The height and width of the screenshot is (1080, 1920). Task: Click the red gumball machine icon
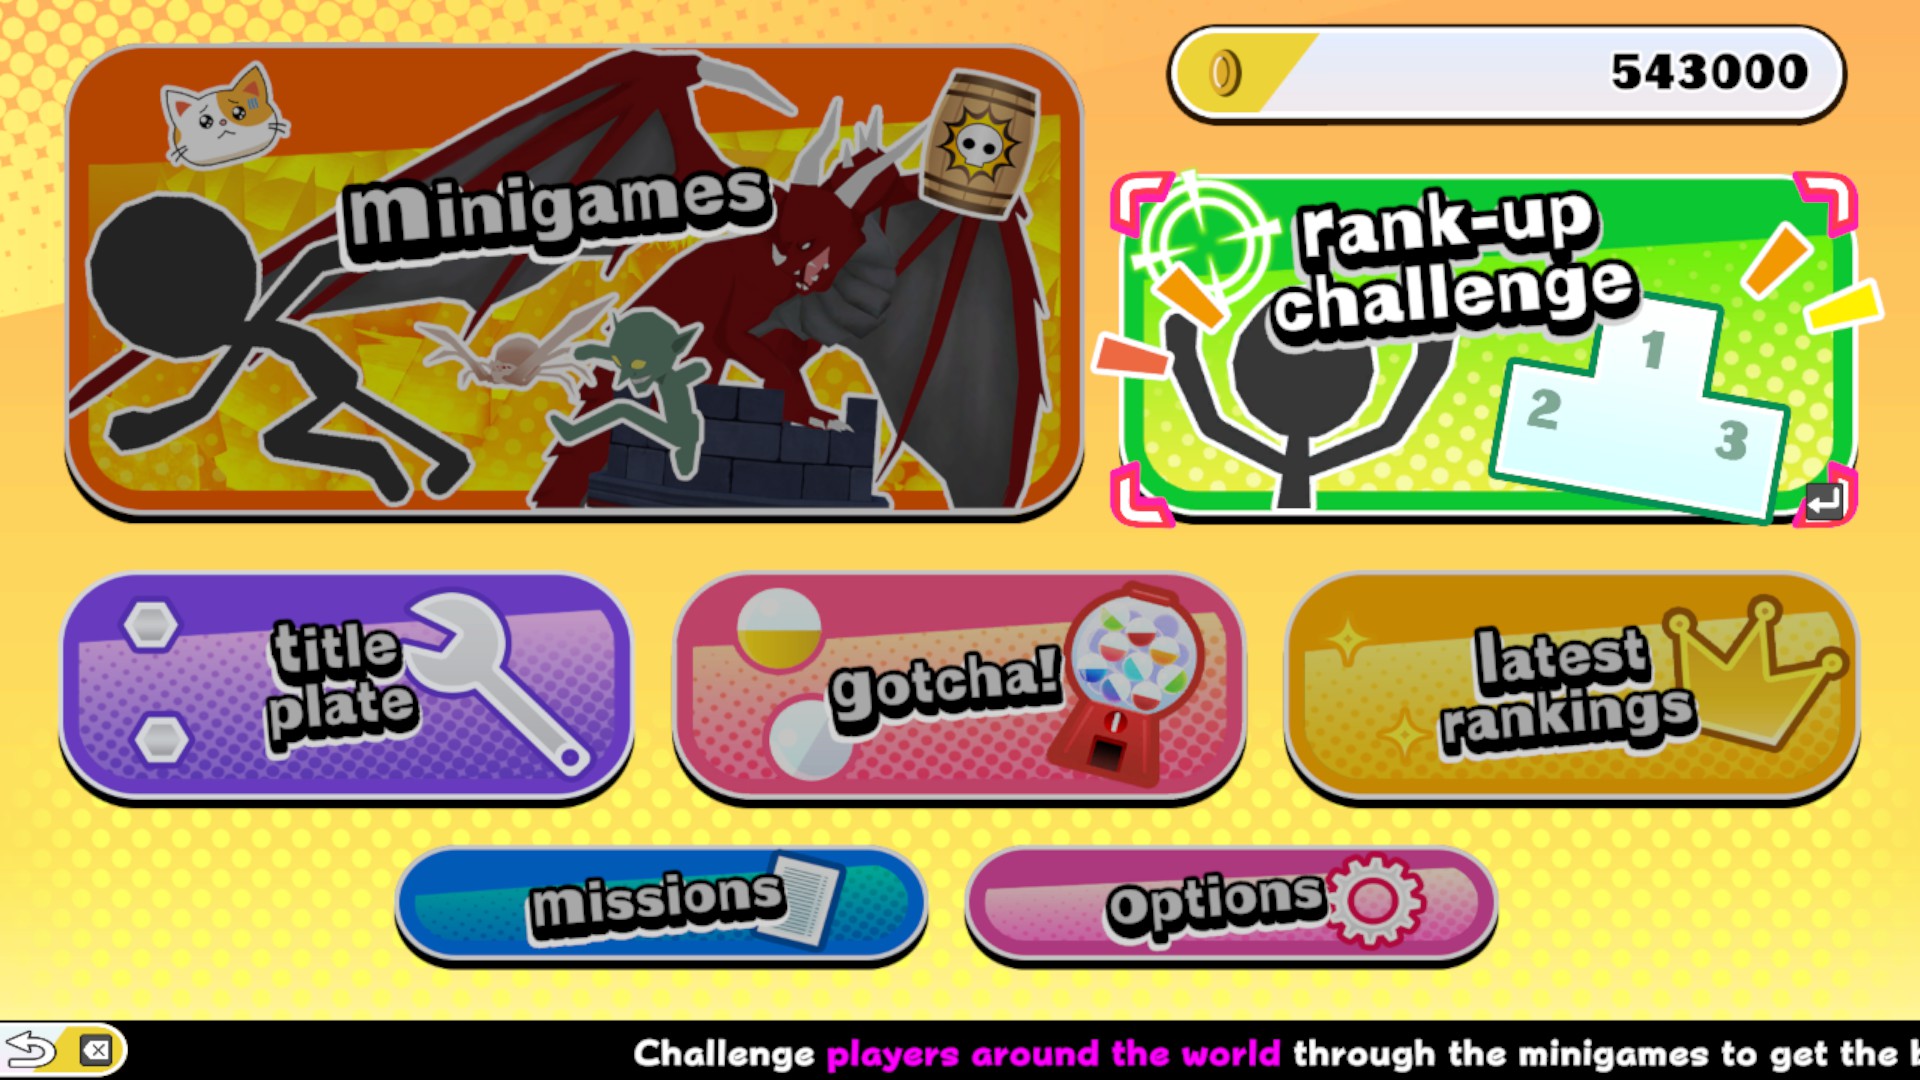pyautogui.click(x=1128, y=683)
